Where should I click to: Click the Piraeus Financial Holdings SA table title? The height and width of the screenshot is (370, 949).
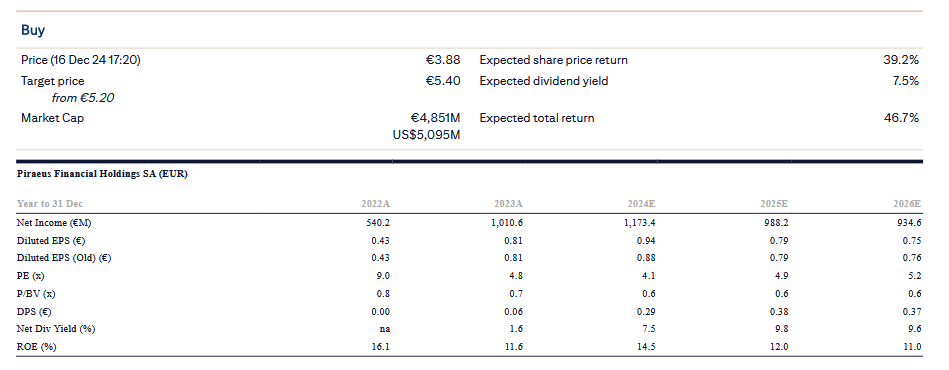(102, 174)
